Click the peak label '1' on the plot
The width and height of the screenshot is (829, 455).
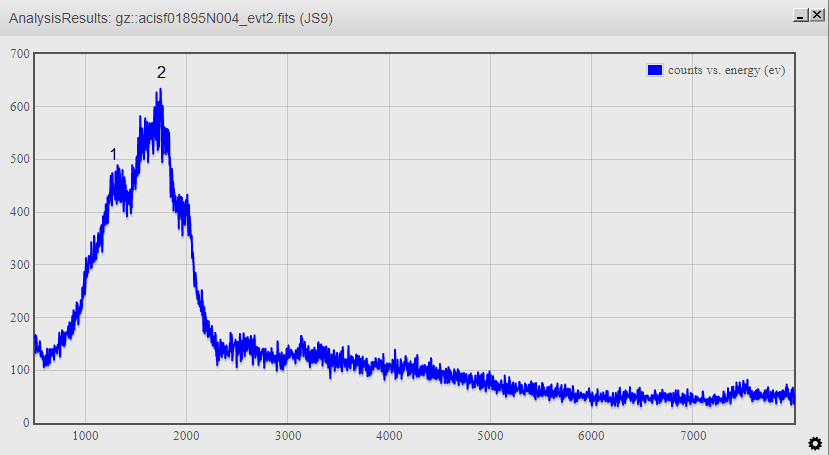tap(114, 154)
